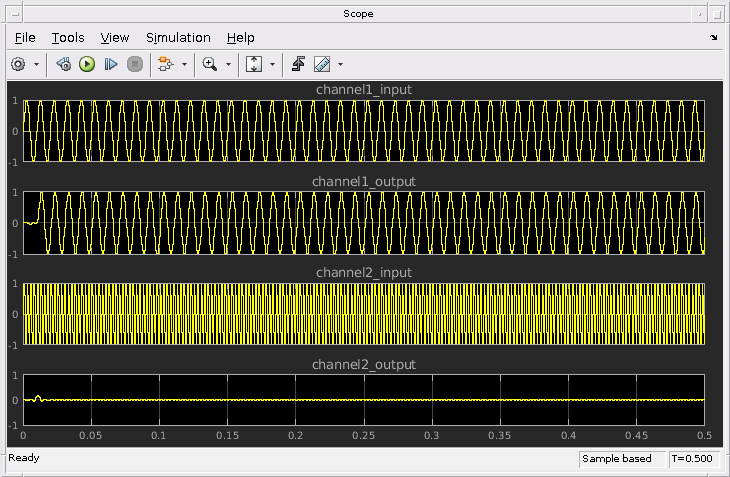Click the Step Back icon
Image resolution: width=730 pixels, height=477 pixels.
point(64,64)
